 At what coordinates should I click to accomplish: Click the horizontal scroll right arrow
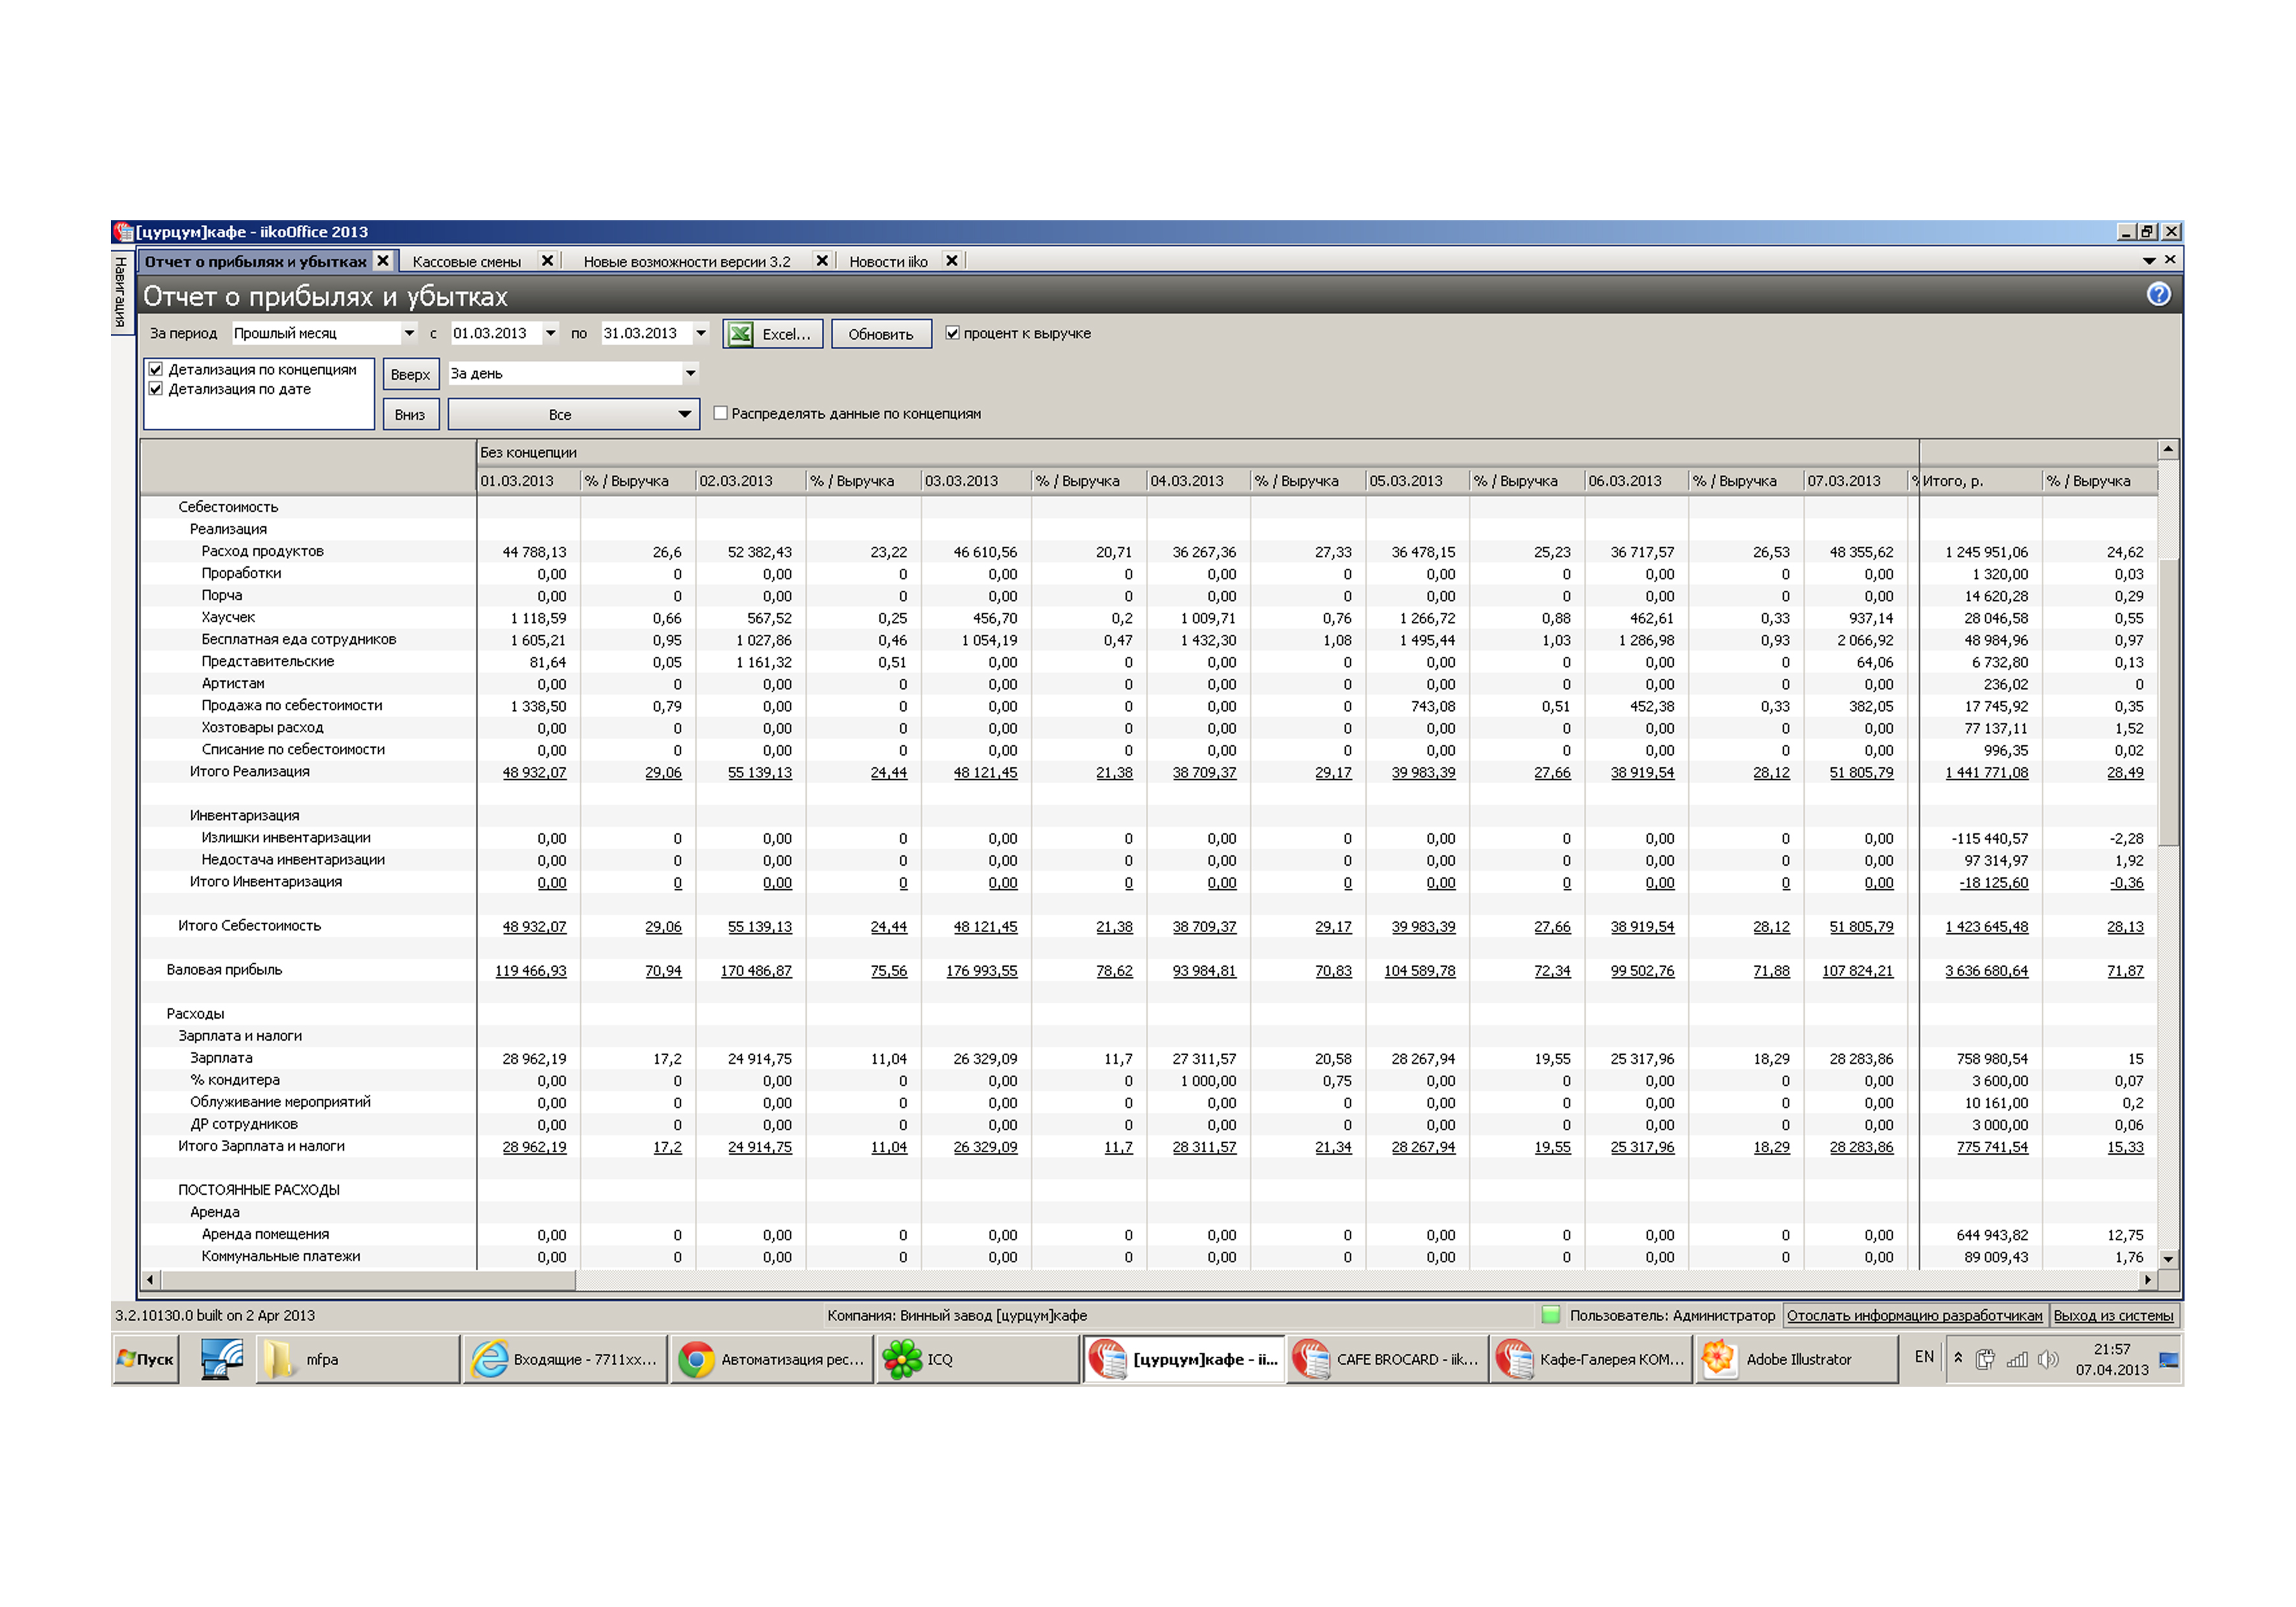pyautogui.click(x=2147, y=1279)
